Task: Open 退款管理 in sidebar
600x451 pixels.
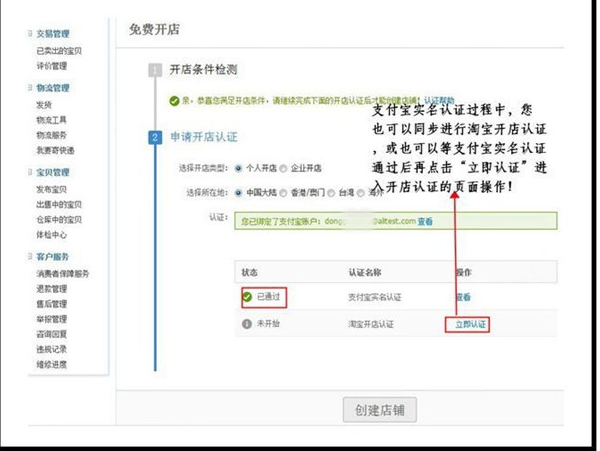Action: coord(52,289)
